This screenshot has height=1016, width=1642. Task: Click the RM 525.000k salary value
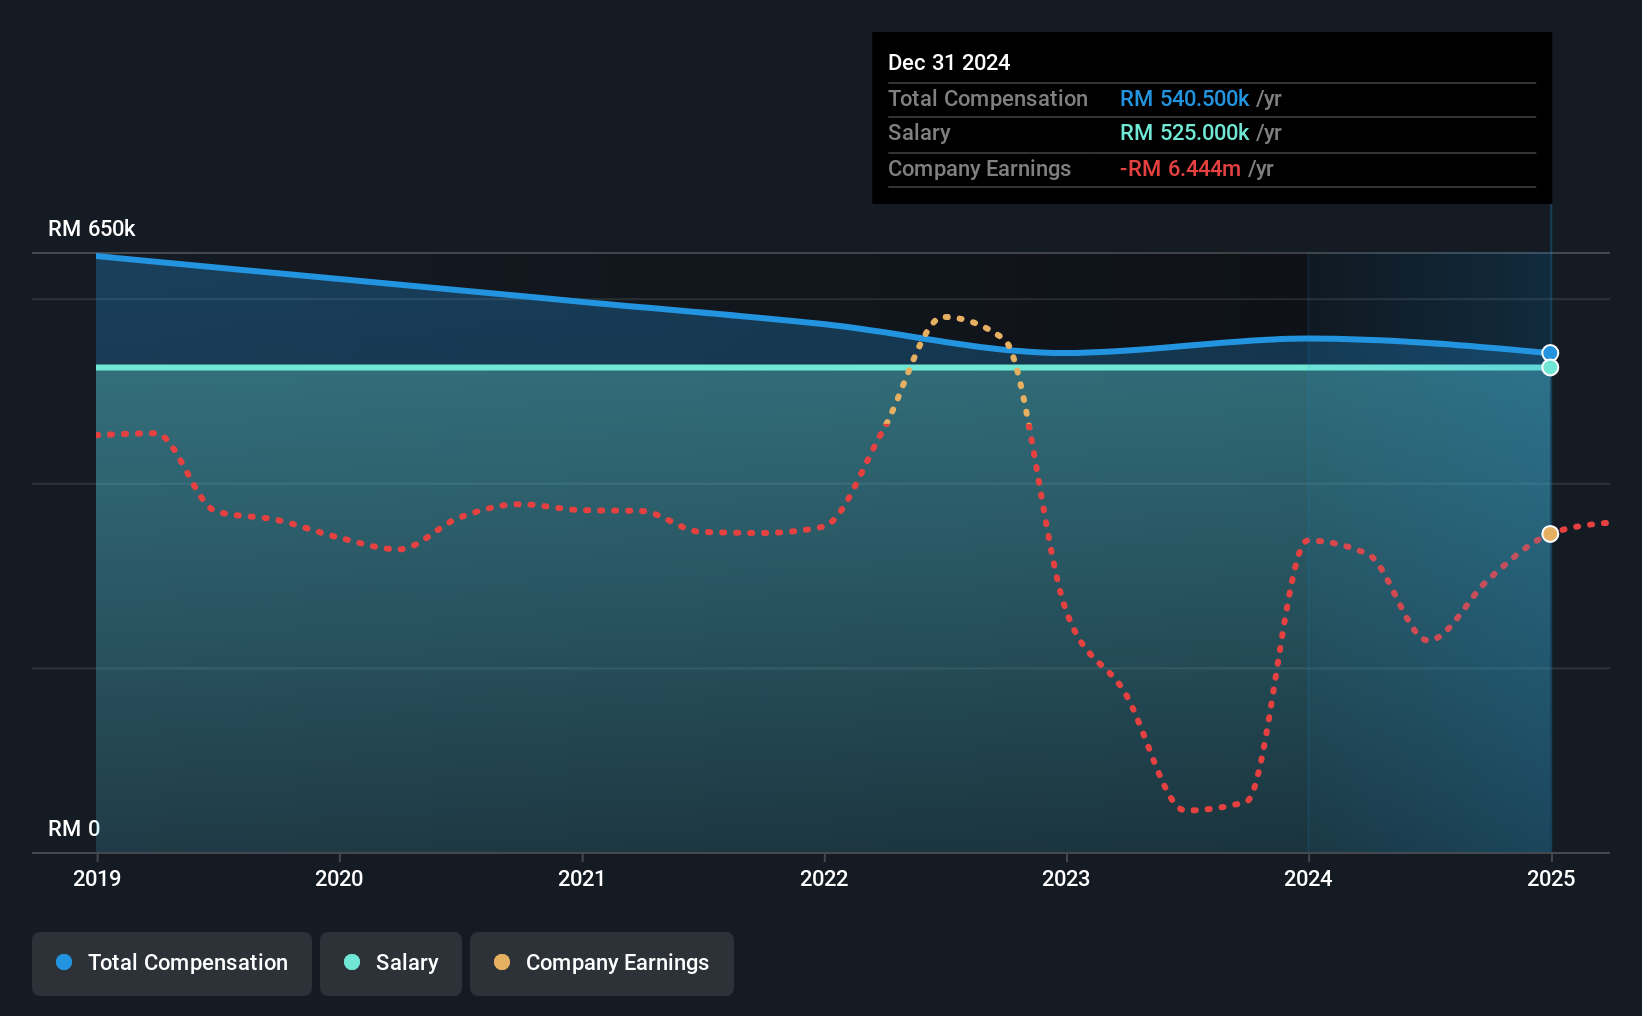pos(1184,132)
